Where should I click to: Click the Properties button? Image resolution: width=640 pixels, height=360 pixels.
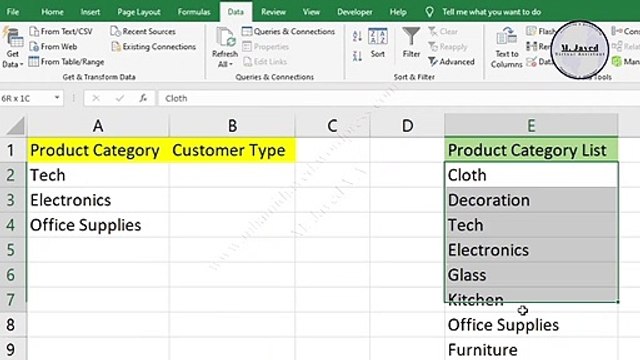pos(266,47)
